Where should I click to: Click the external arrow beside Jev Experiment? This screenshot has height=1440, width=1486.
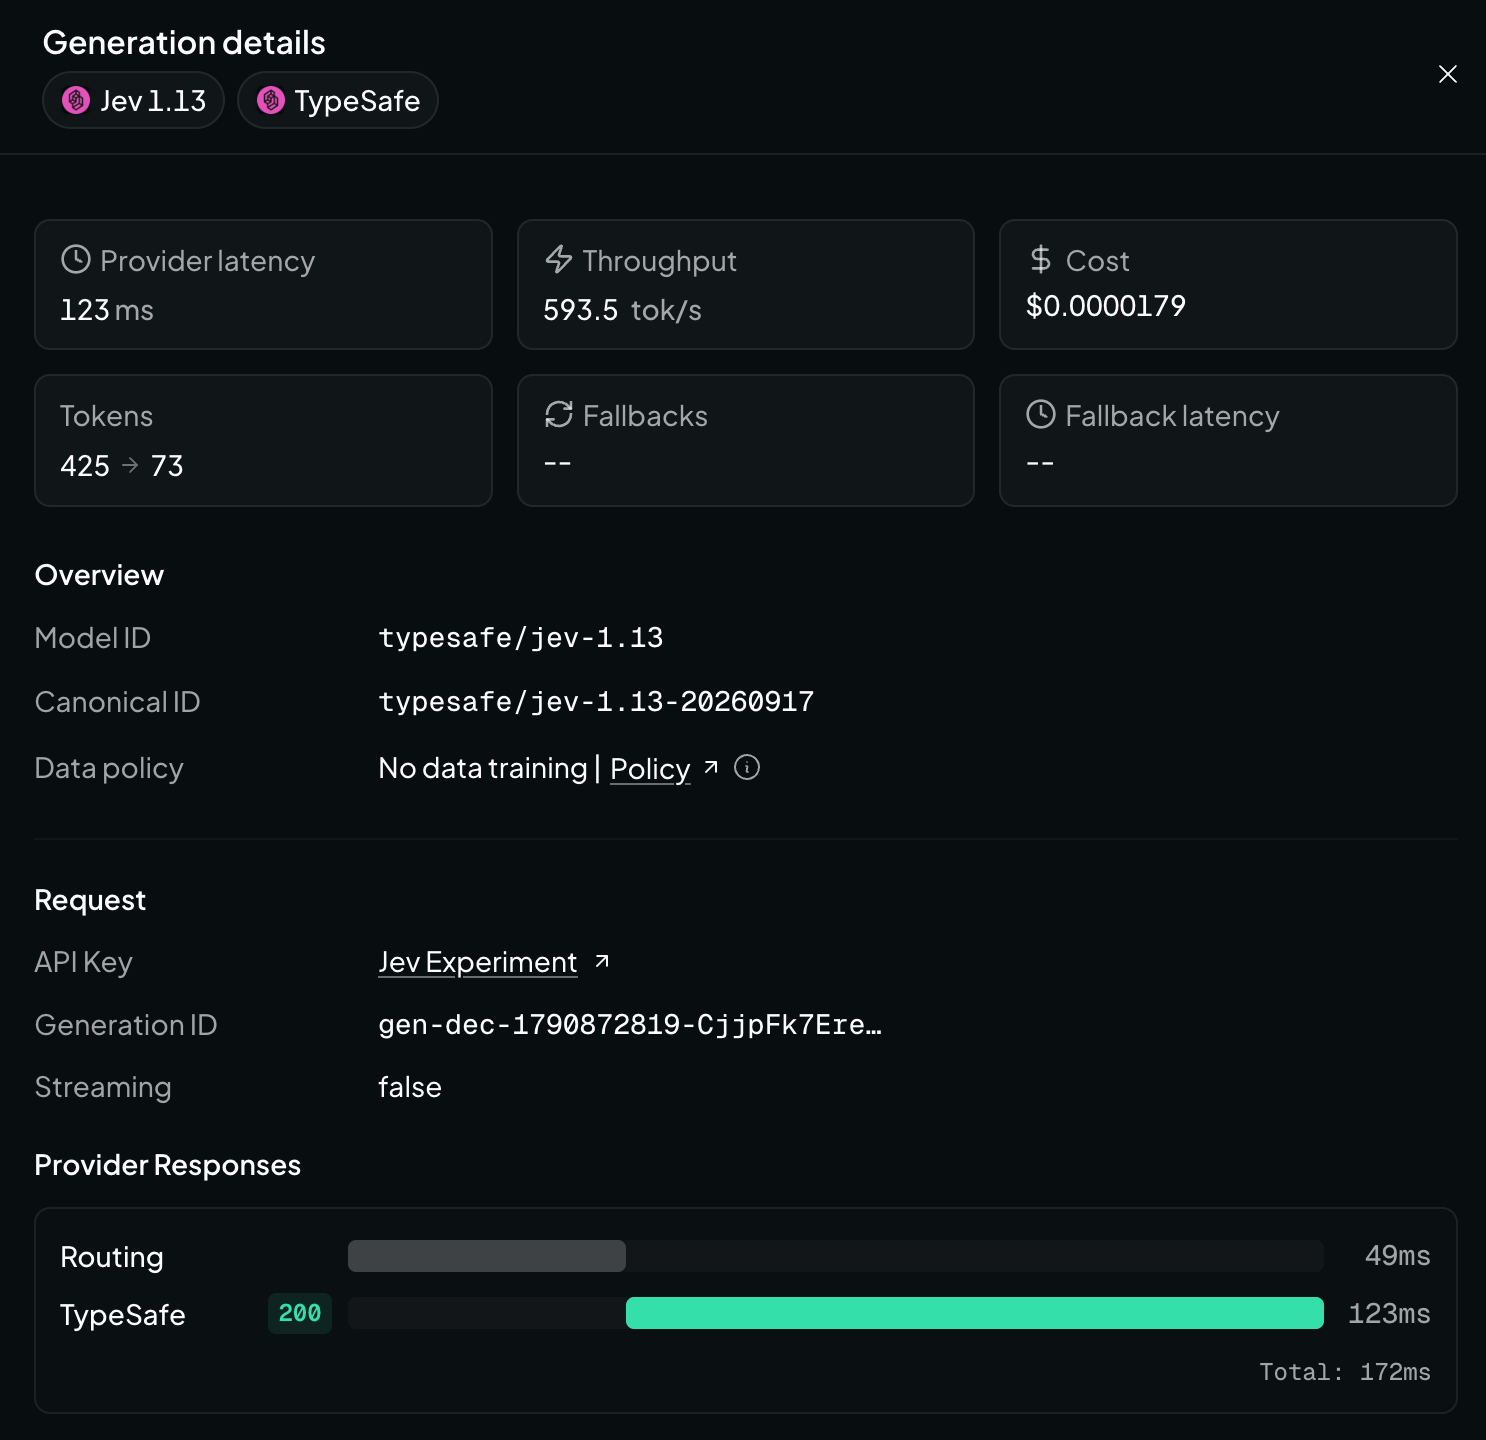(602, 961)
